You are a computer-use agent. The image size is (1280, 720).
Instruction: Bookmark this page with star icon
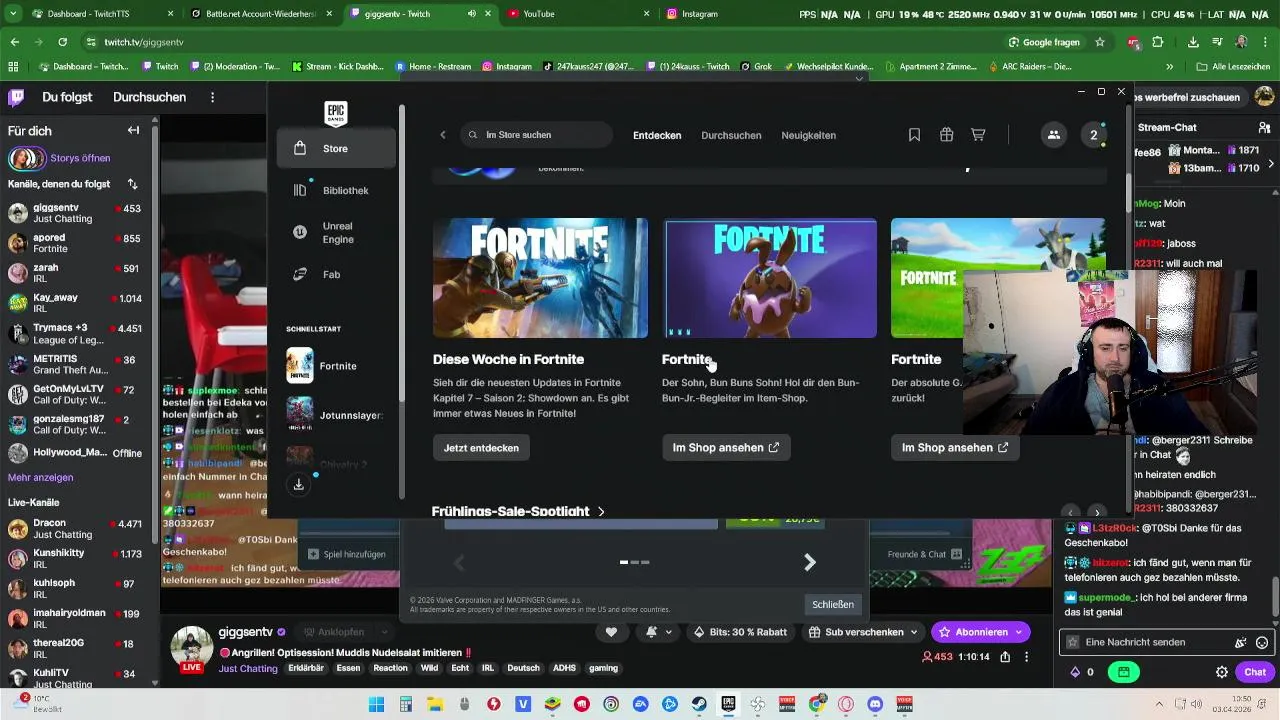[1100, 42]
